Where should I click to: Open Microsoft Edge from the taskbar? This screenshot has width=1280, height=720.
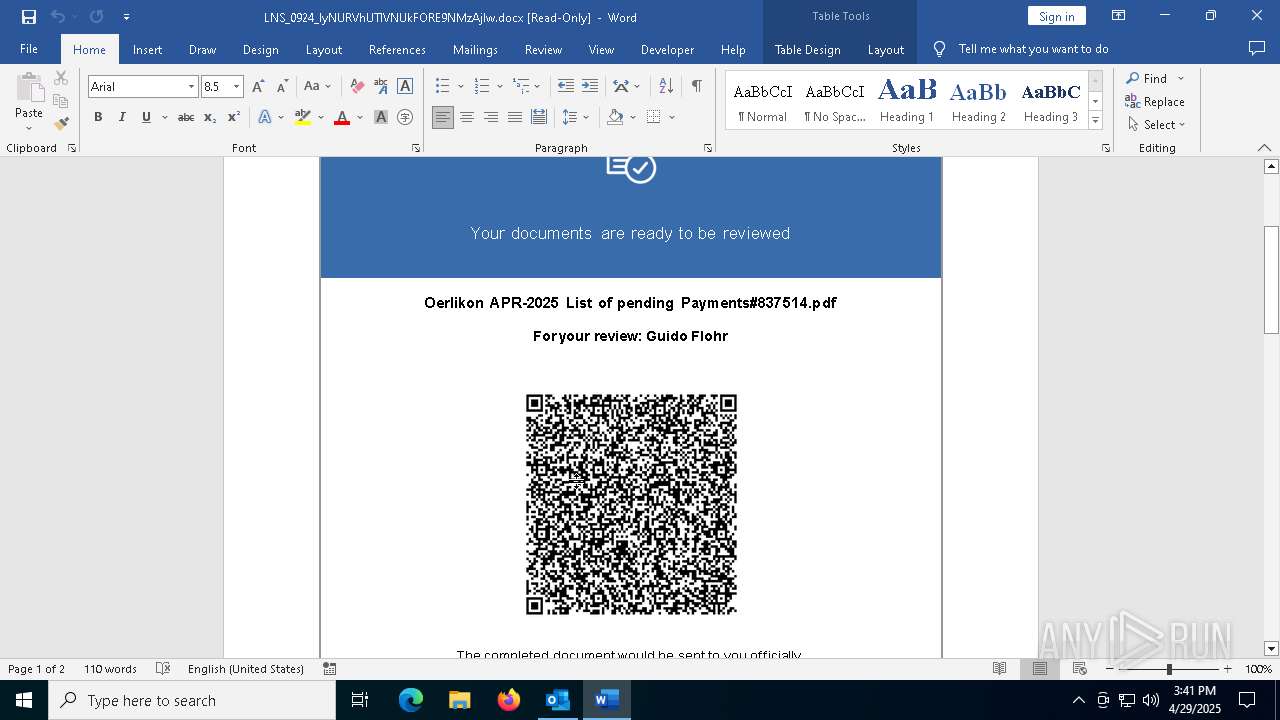pyautogui.click(x=411, y=700)
